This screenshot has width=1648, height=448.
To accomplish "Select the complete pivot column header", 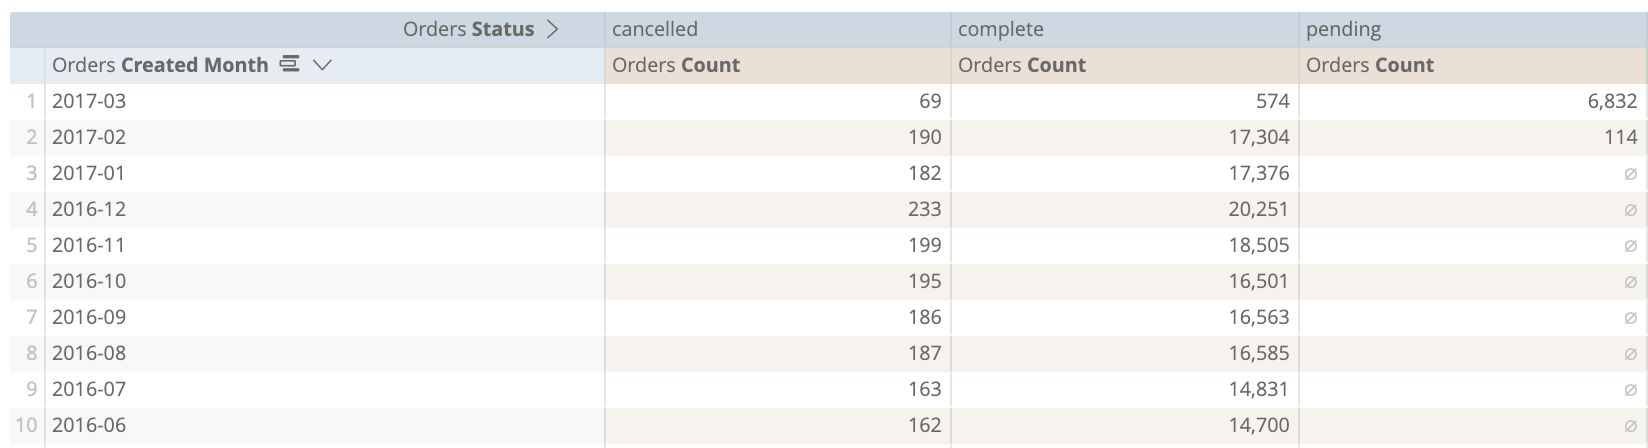I will [1000, 29].
